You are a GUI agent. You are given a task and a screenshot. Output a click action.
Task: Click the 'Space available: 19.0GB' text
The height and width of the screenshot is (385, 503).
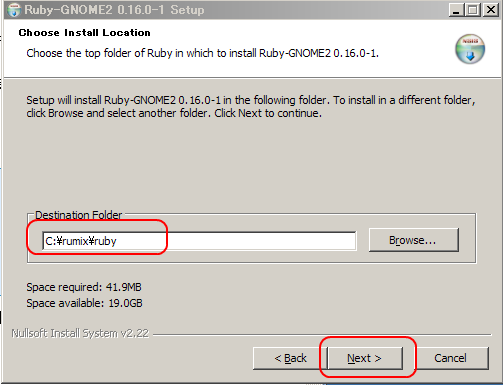point(84,303)
